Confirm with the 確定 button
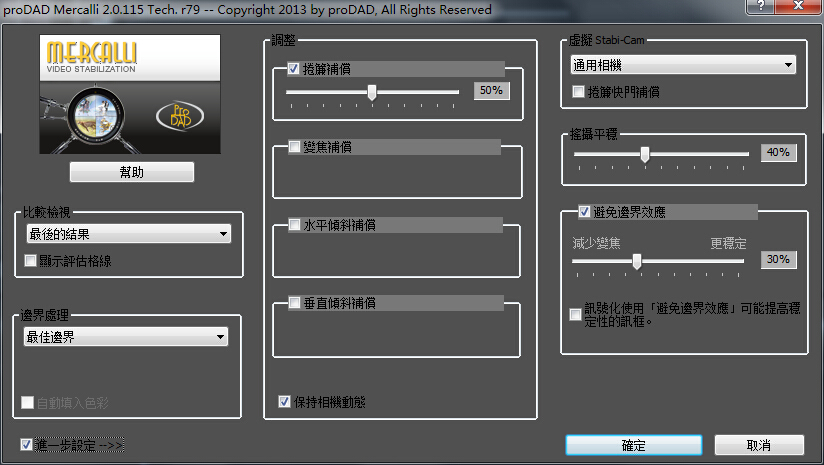 [634, 445]
